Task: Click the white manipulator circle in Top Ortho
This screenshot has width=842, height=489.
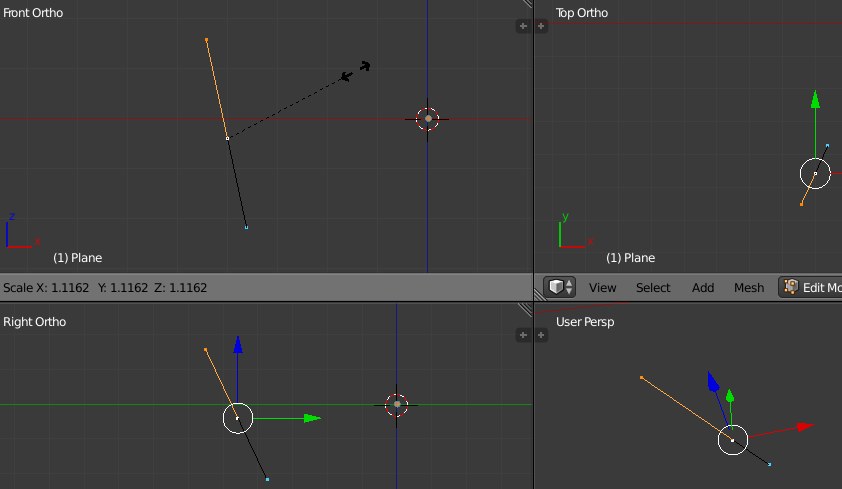Action: click(815, 173)
